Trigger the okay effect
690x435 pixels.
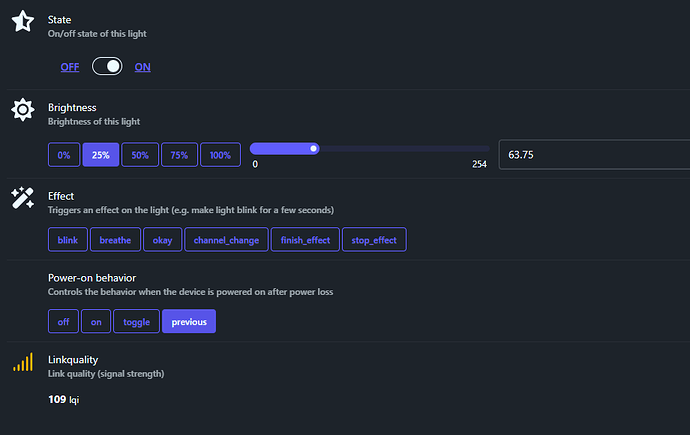162,240
